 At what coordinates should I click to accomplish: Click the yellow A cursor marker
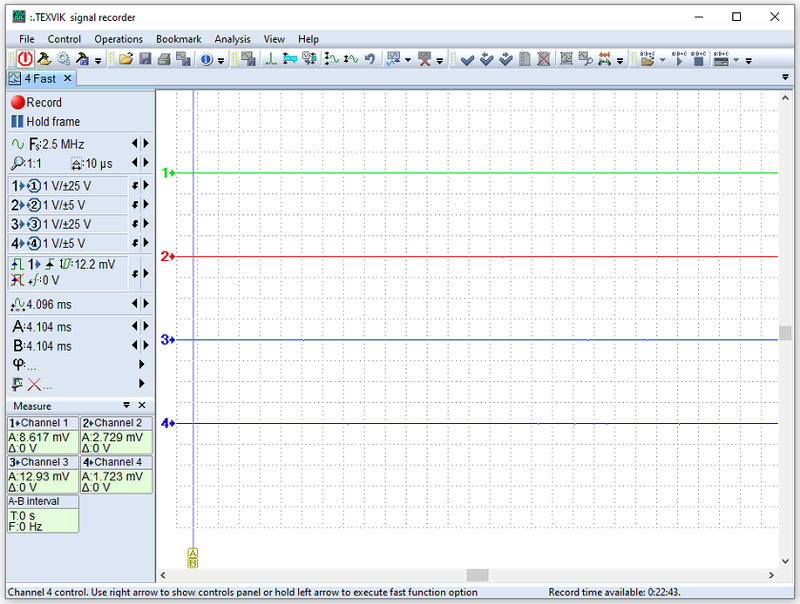pos(193,552)
